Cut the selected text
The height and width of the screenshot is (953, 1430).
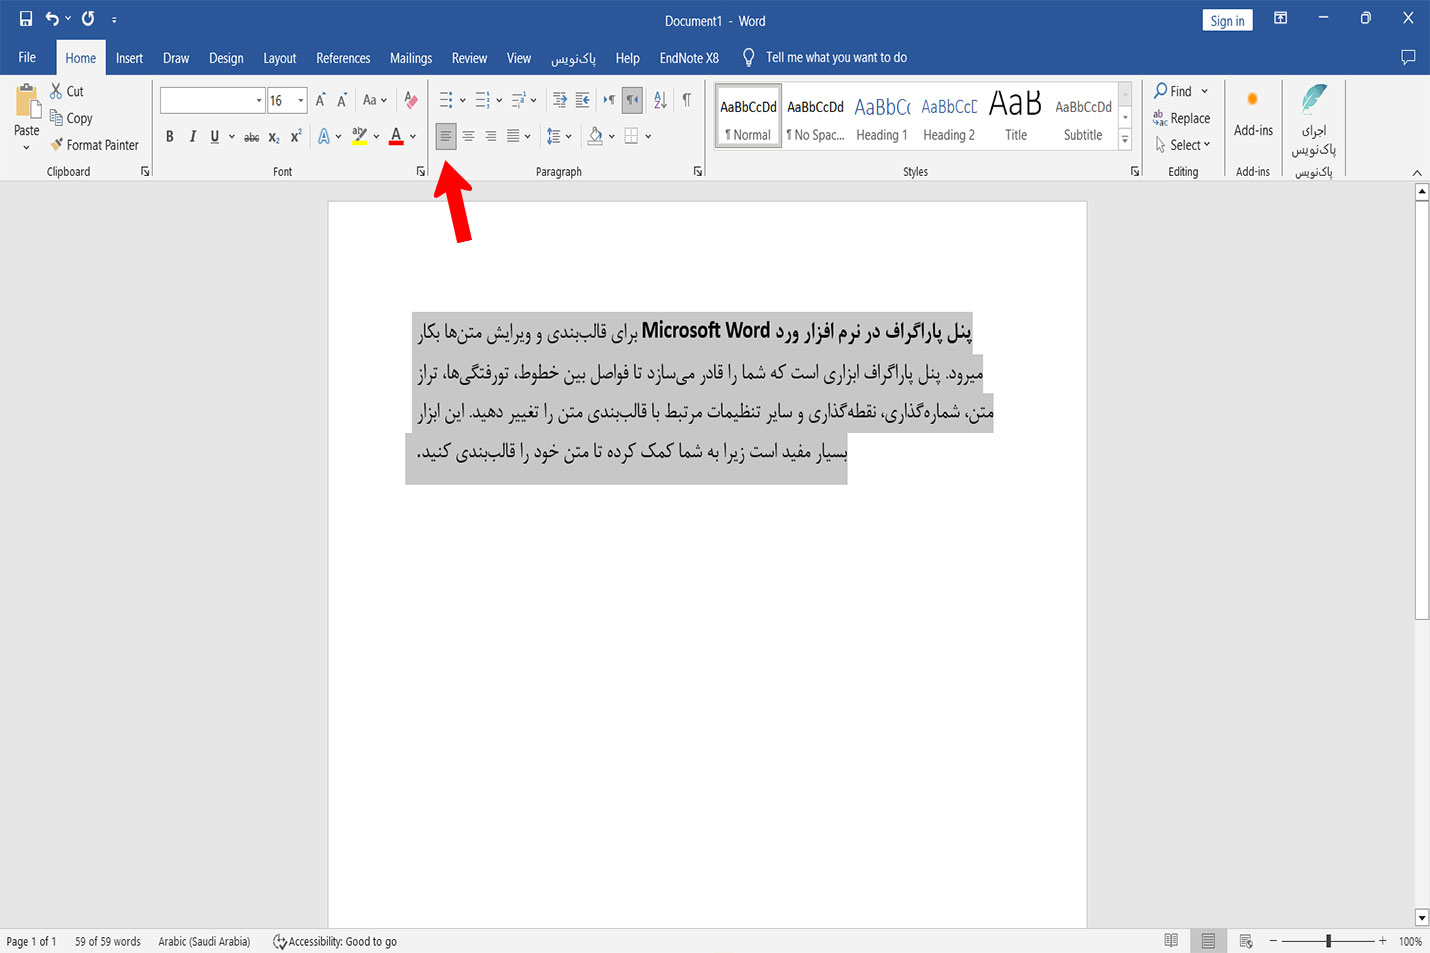point(67,91)
